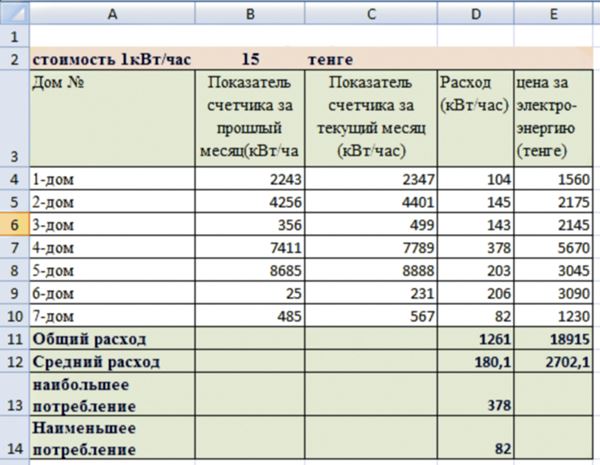Select row 11 header
The image size is (600, 465).
click(15, 339)
